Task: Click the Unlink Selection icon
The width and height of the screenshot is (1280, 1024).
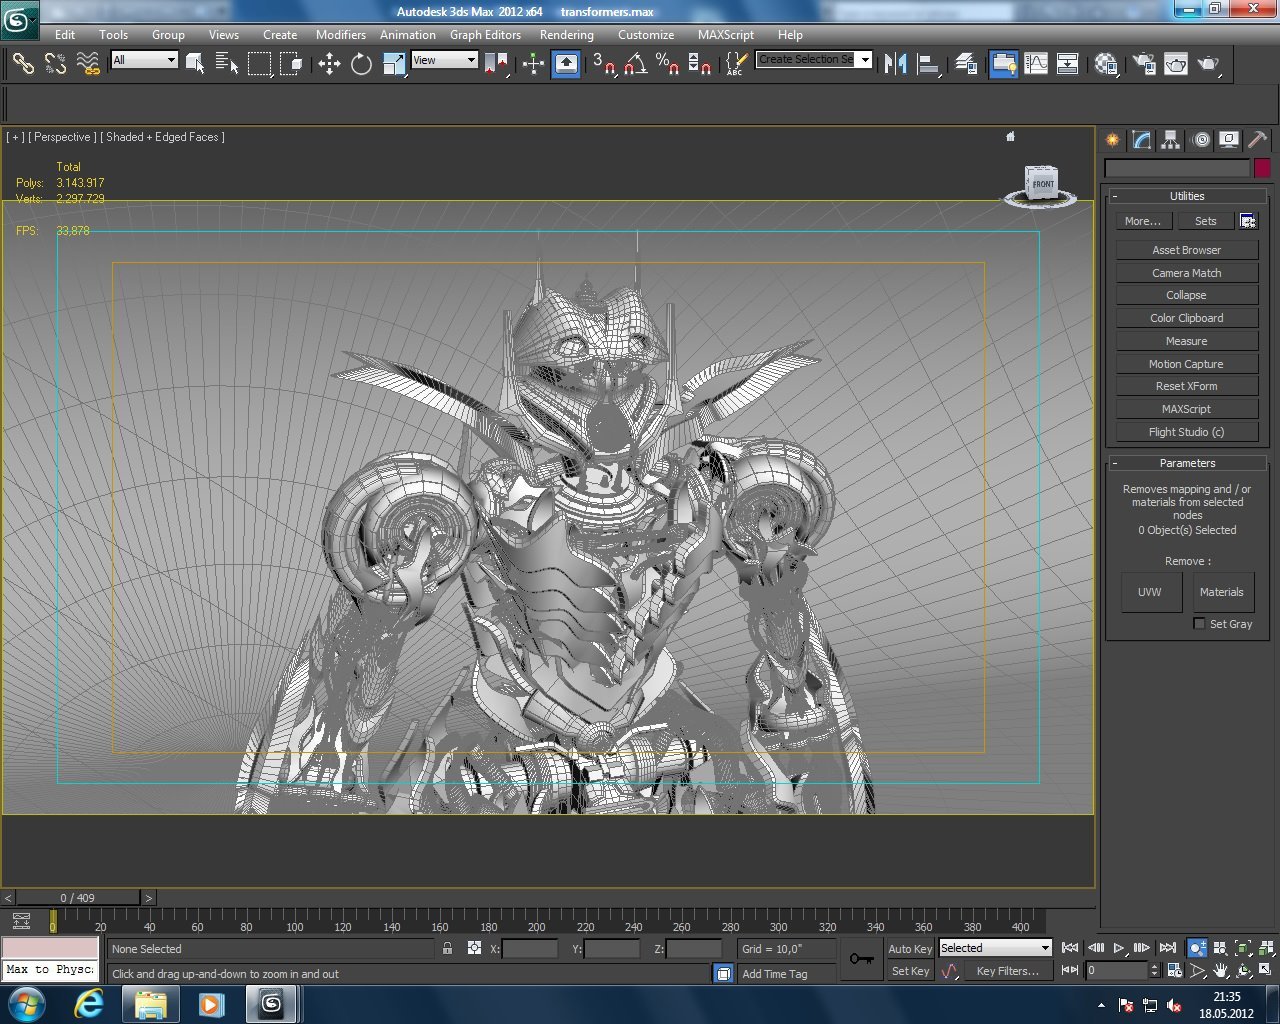Action: [55, 64]
